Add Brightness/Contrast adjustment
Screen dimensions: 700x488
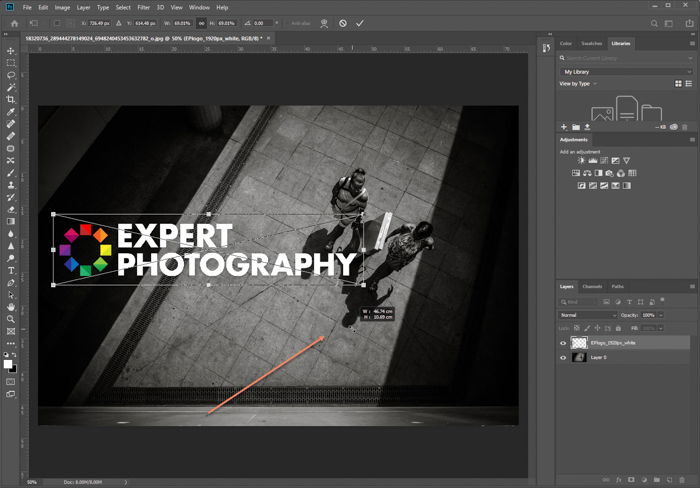click(581, 160)
